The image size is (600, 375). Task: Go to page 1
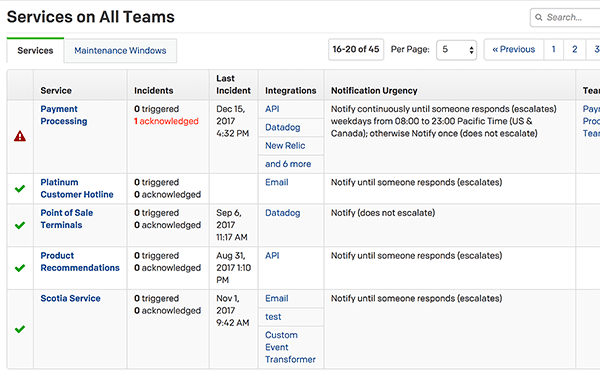pos(553,49)
